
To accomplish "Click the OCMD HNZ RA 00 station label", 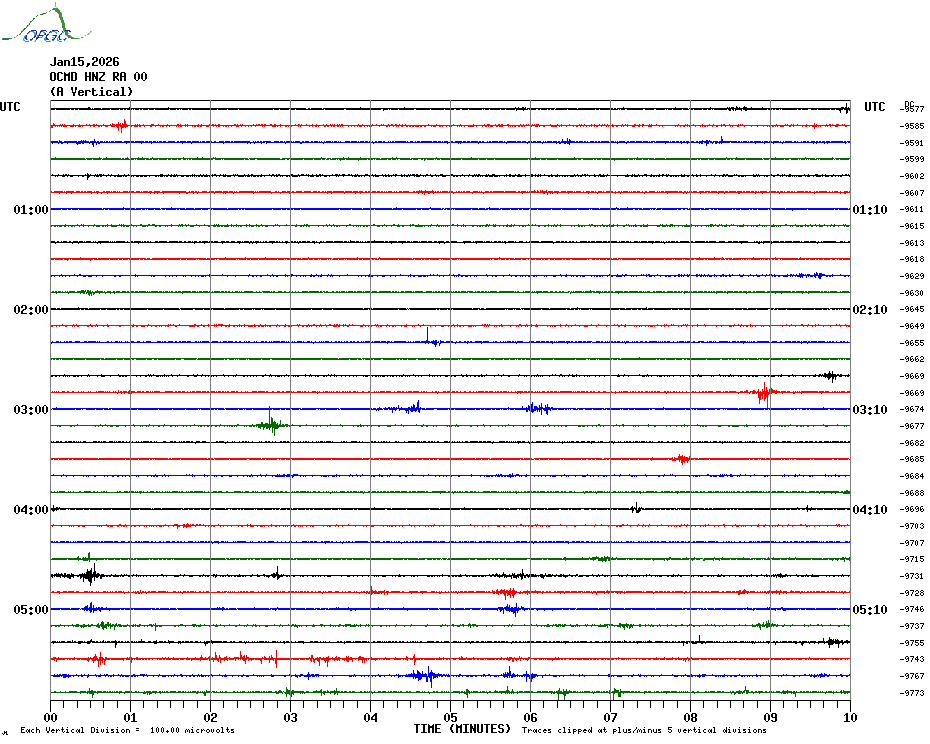I will [x=98, y=77].
